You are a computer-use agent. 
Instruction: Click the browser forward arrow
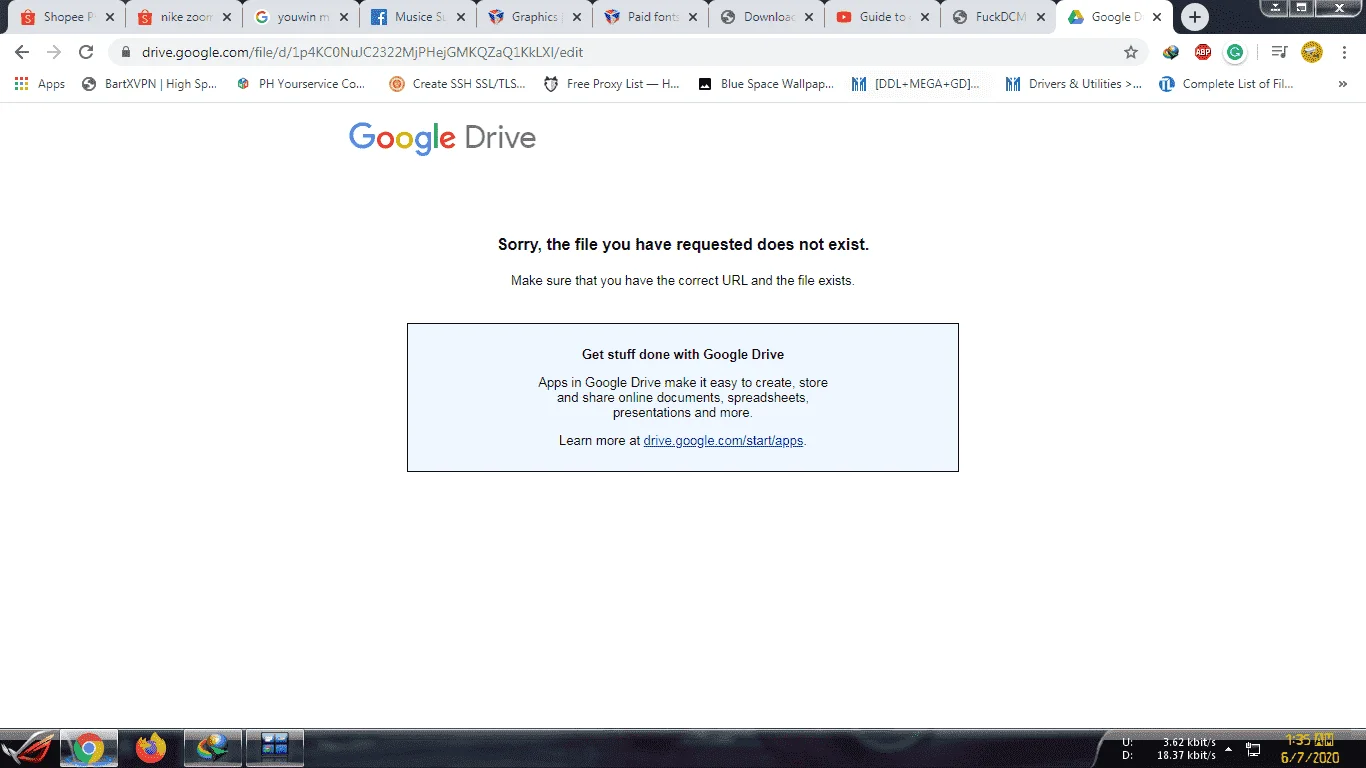click(54, 52)
